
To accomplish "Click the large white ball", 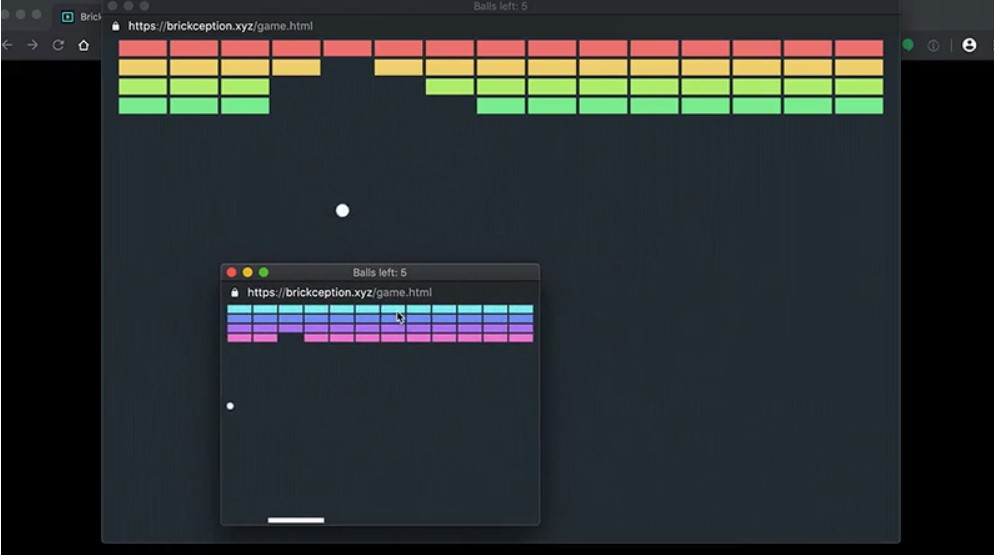I will [x=342, y=210].
